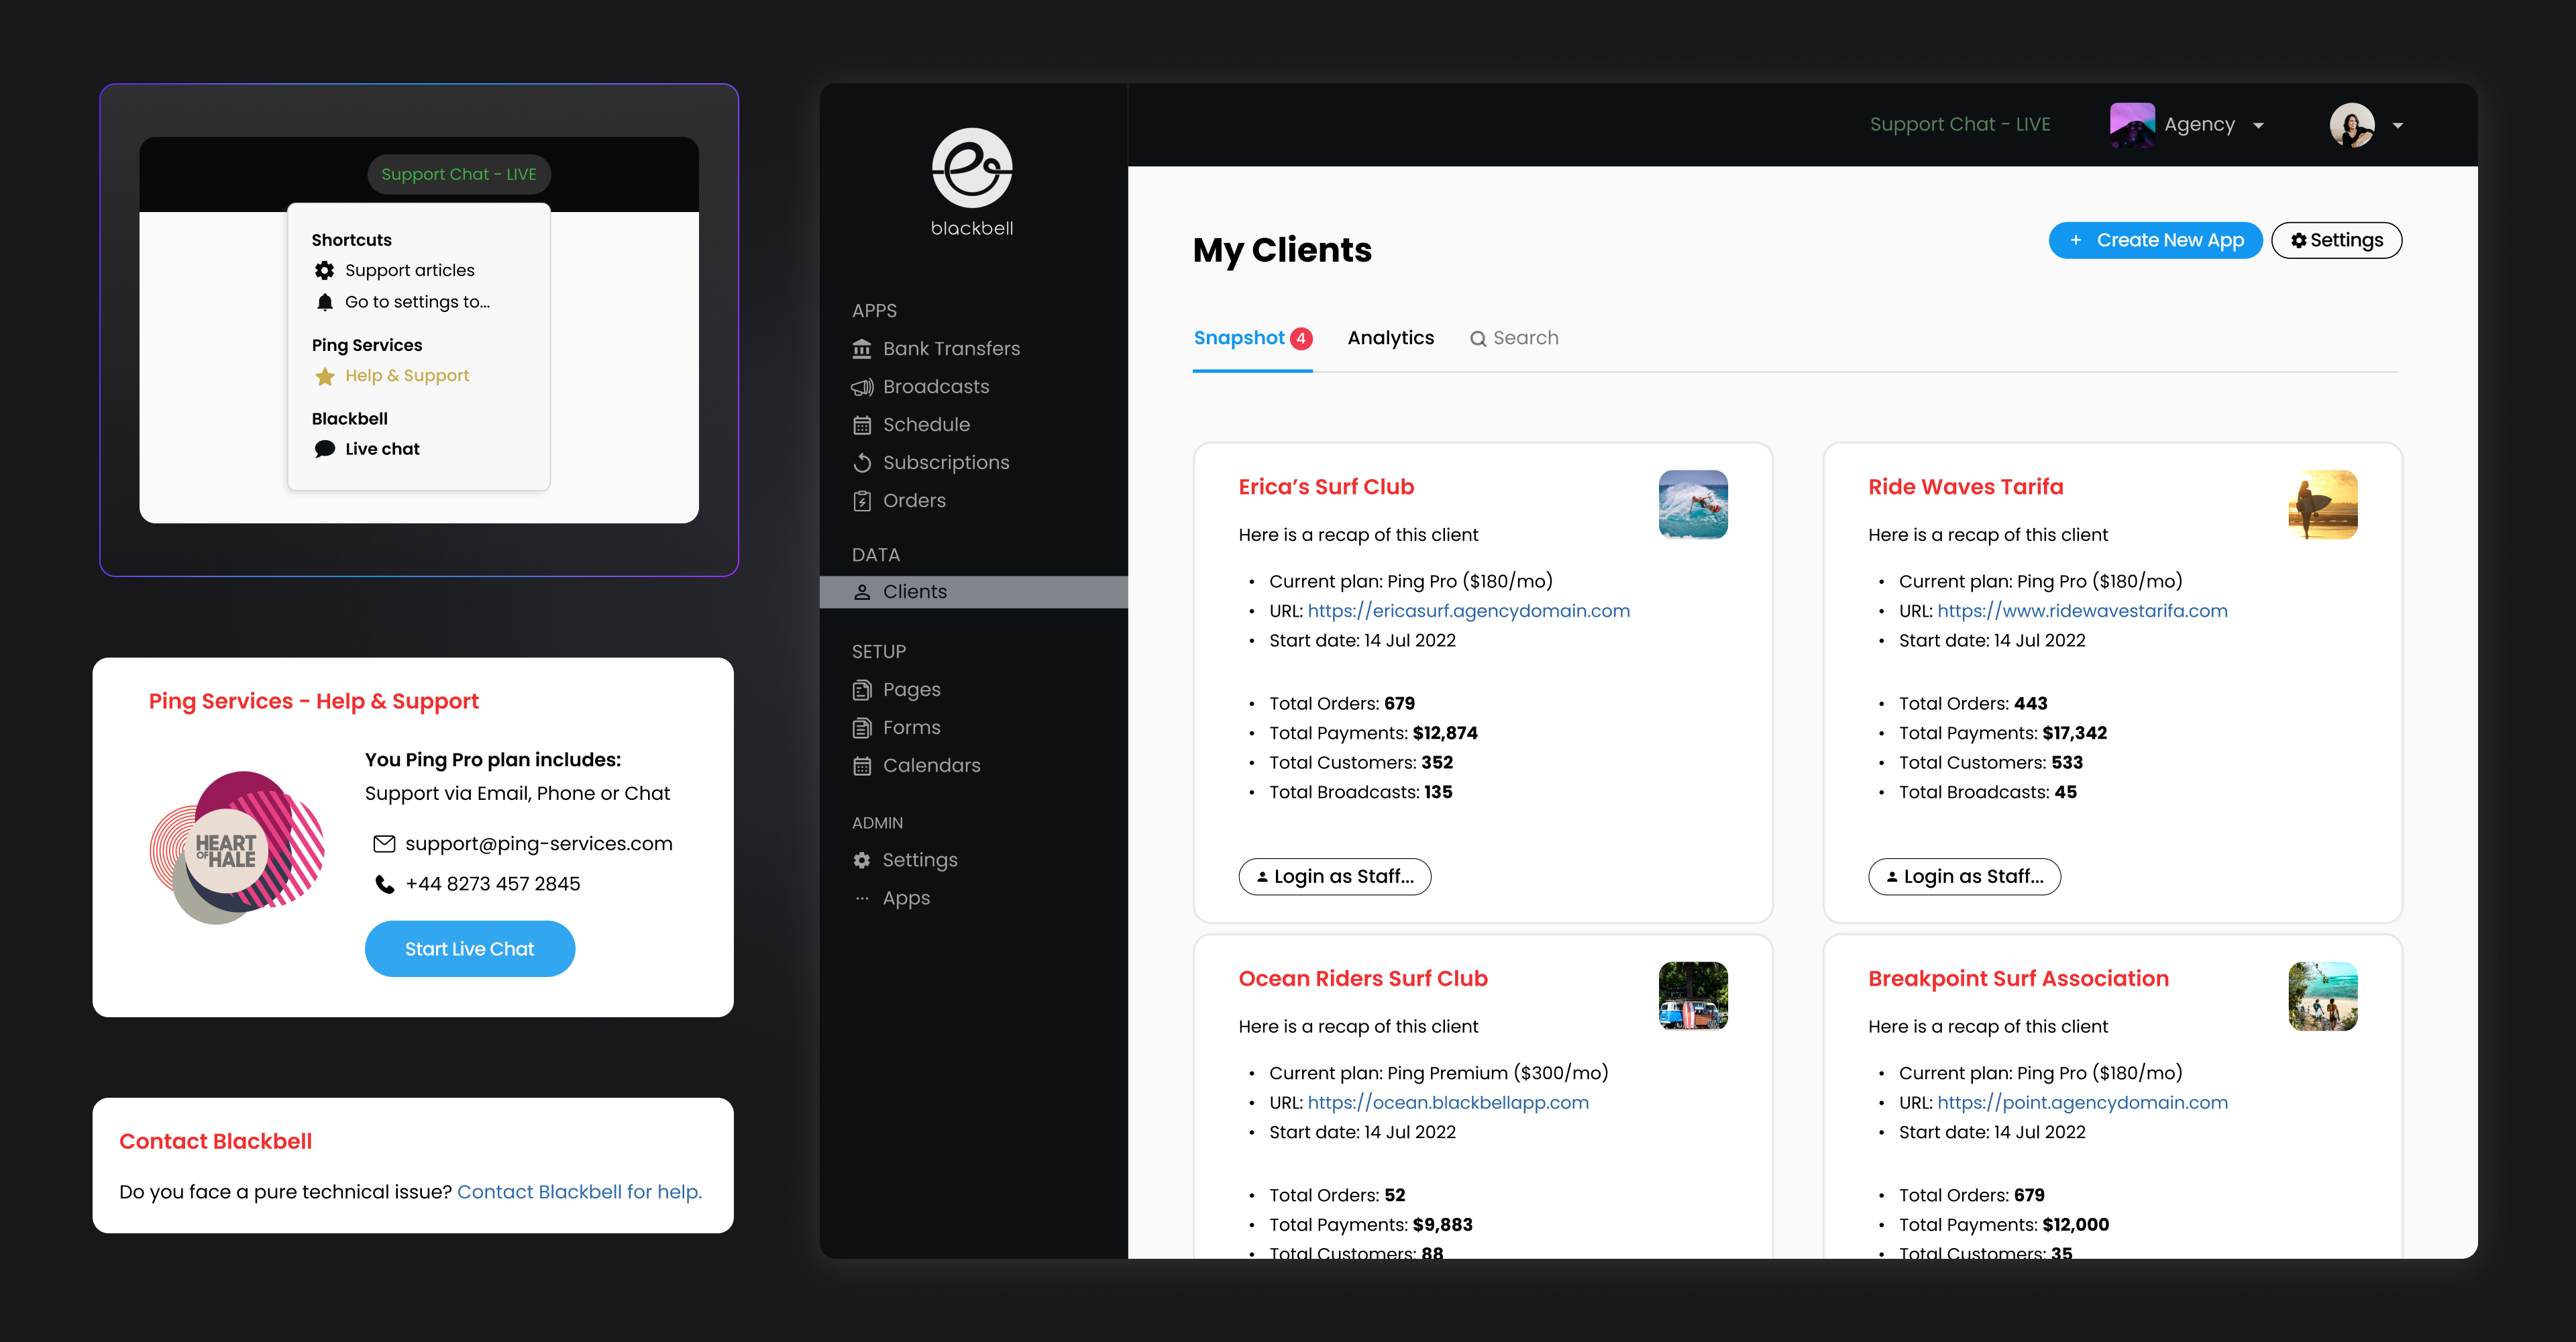The image size is (2576, 1342).
Task: Click Breakpoint Surf Association thumbnail
Action: (2323, 996)
